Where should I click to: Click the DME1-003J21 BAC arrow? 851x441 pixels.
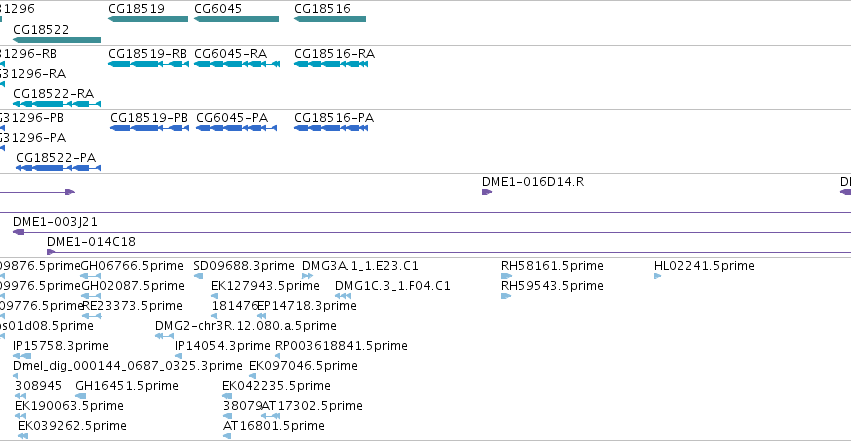click(x=18, y=232)
